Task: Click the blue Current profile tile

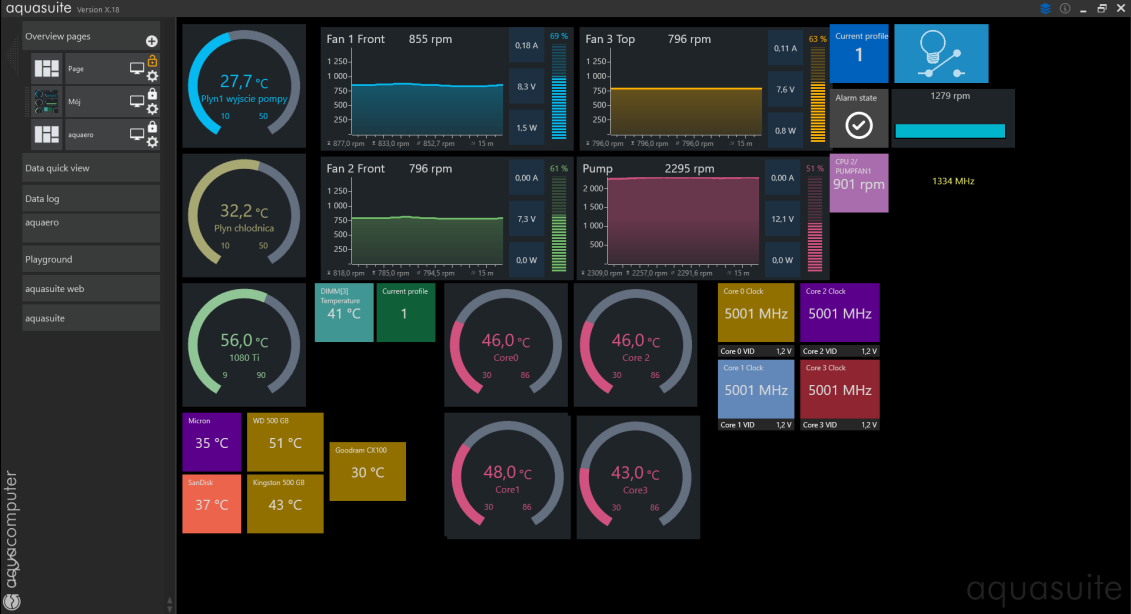Action: 859,53
